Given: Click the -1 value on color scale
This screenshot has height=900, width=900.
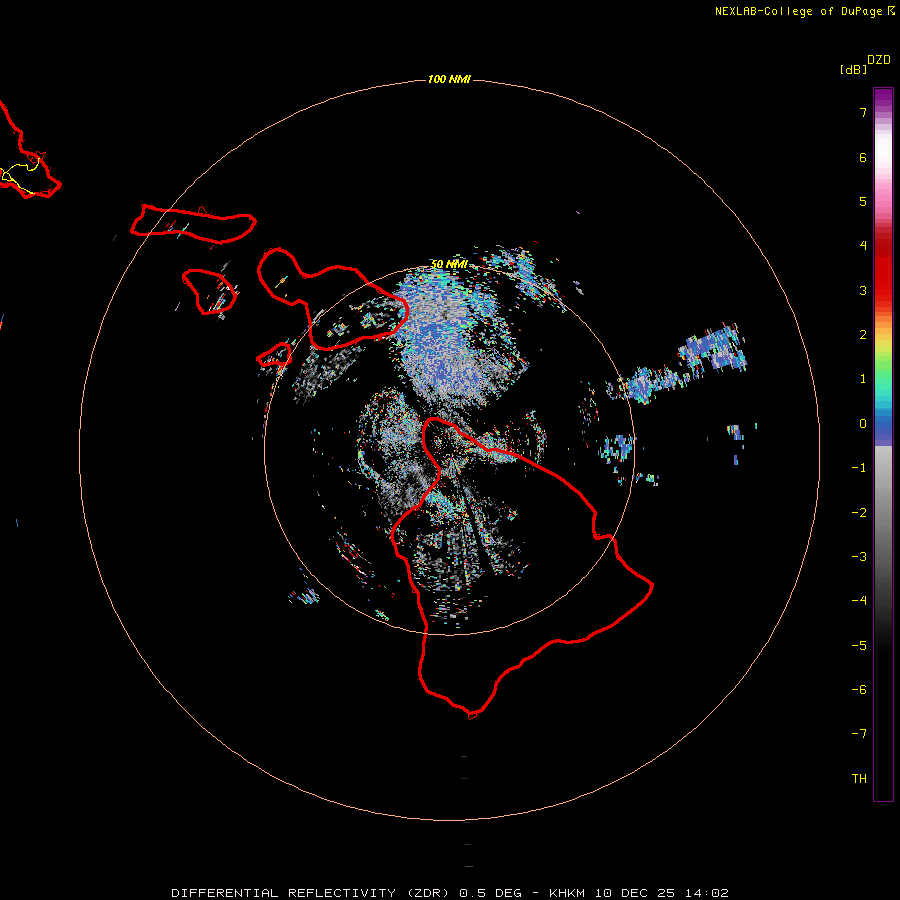Looking at the screenshot, I should pos(859,468).
